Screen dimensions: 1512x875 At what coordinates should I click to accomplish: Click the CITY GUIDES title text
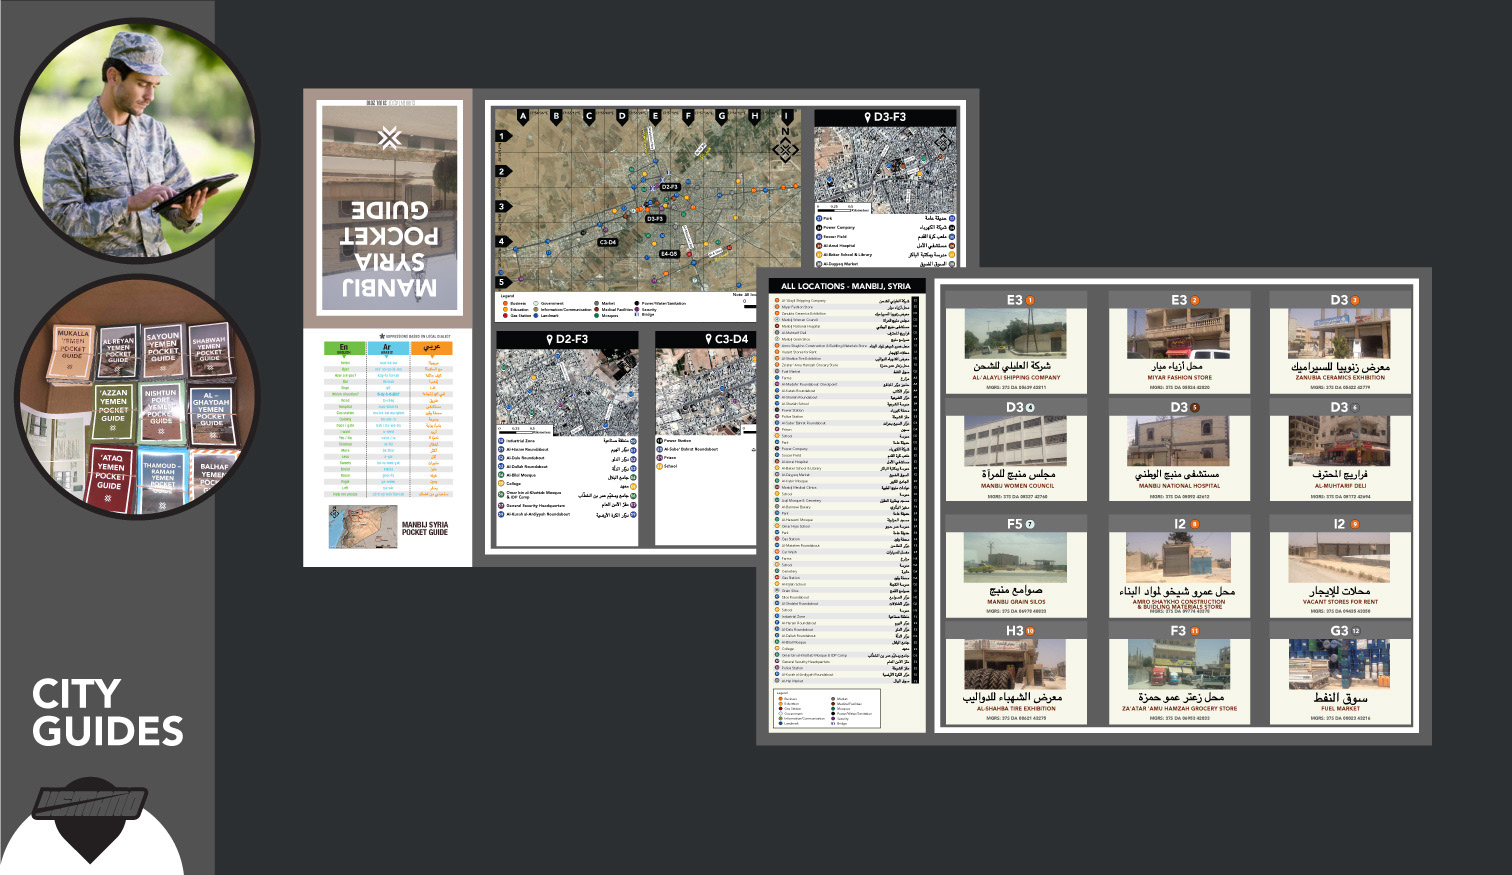pyautogui.click(x=108, y=713)
